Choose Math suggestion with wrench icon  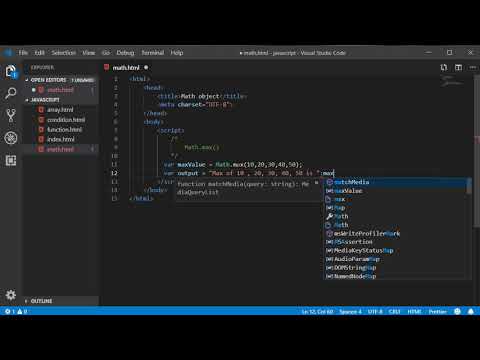click(x=396, y=216)
